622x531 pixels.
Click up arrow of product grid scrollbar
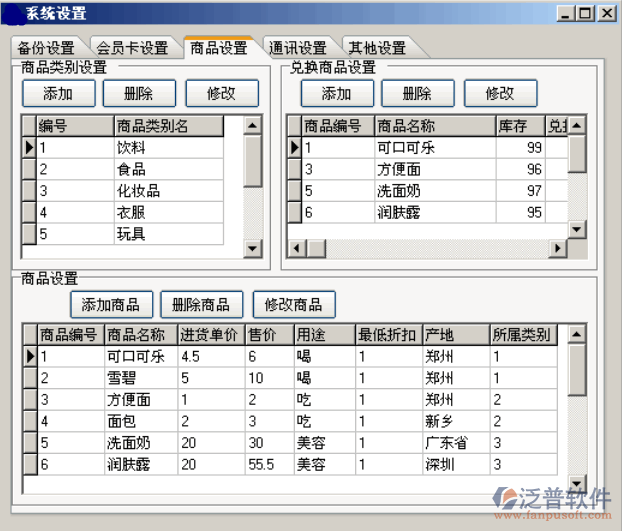[x=576, y=334]
